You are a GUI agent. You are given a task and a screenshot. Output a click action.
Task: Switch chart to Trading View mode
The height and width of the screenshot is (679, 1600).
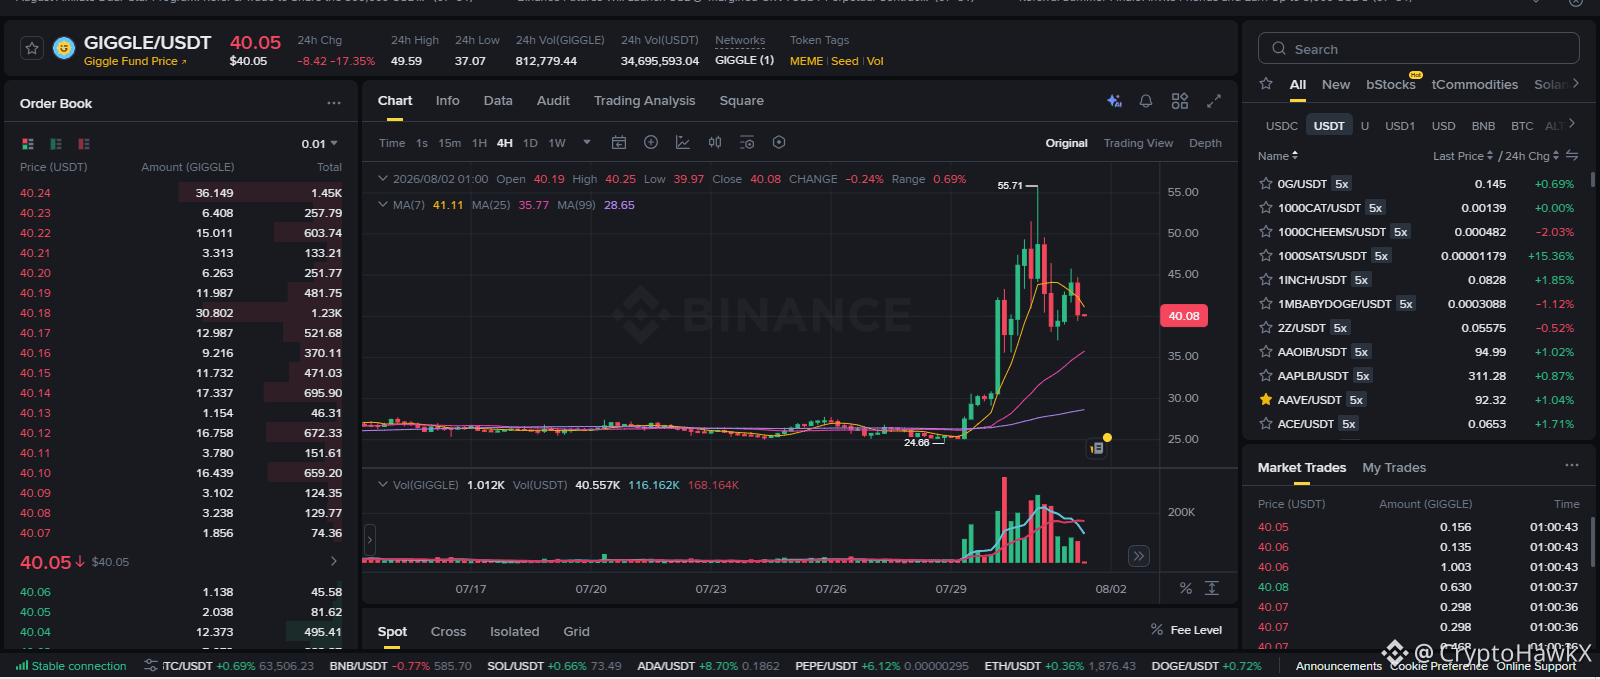coord(1138,143)
